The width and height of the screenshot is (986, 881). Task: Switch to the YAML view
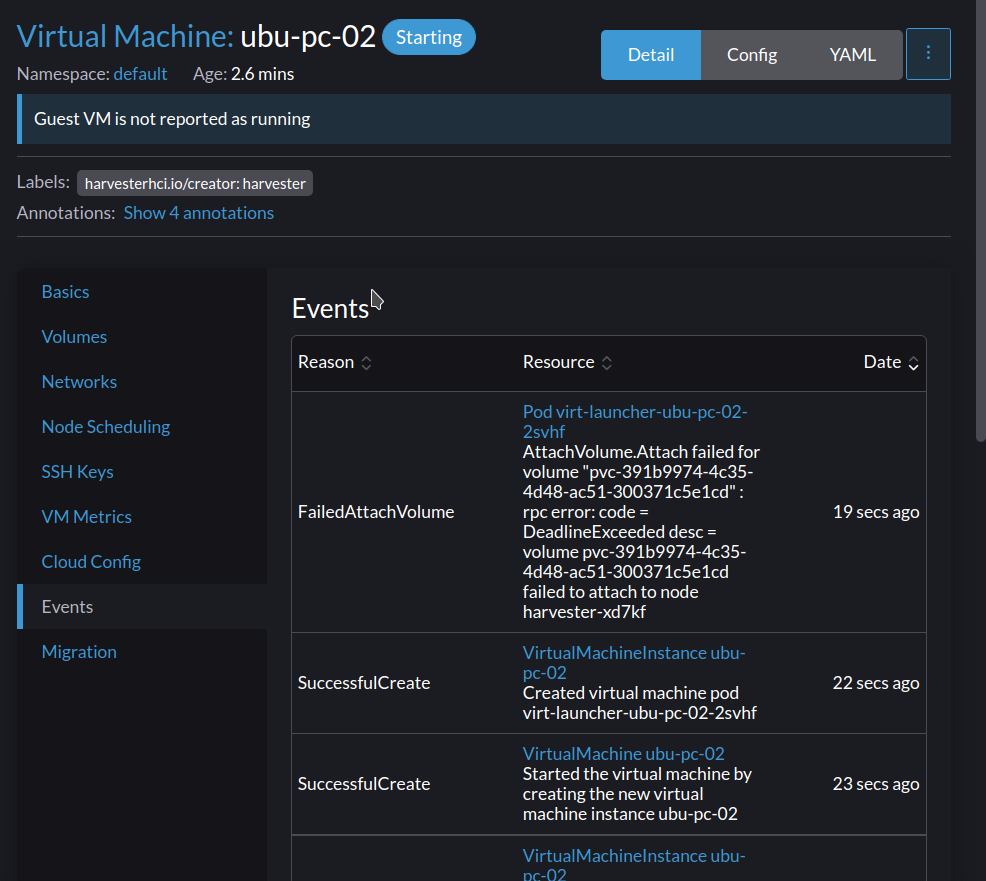point(852,55)
